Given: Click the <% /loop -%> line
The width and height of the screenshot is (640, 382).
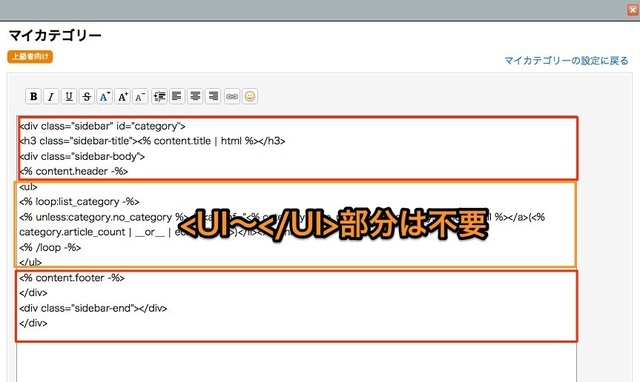Looking at the screenshot, I should [50, 247].
